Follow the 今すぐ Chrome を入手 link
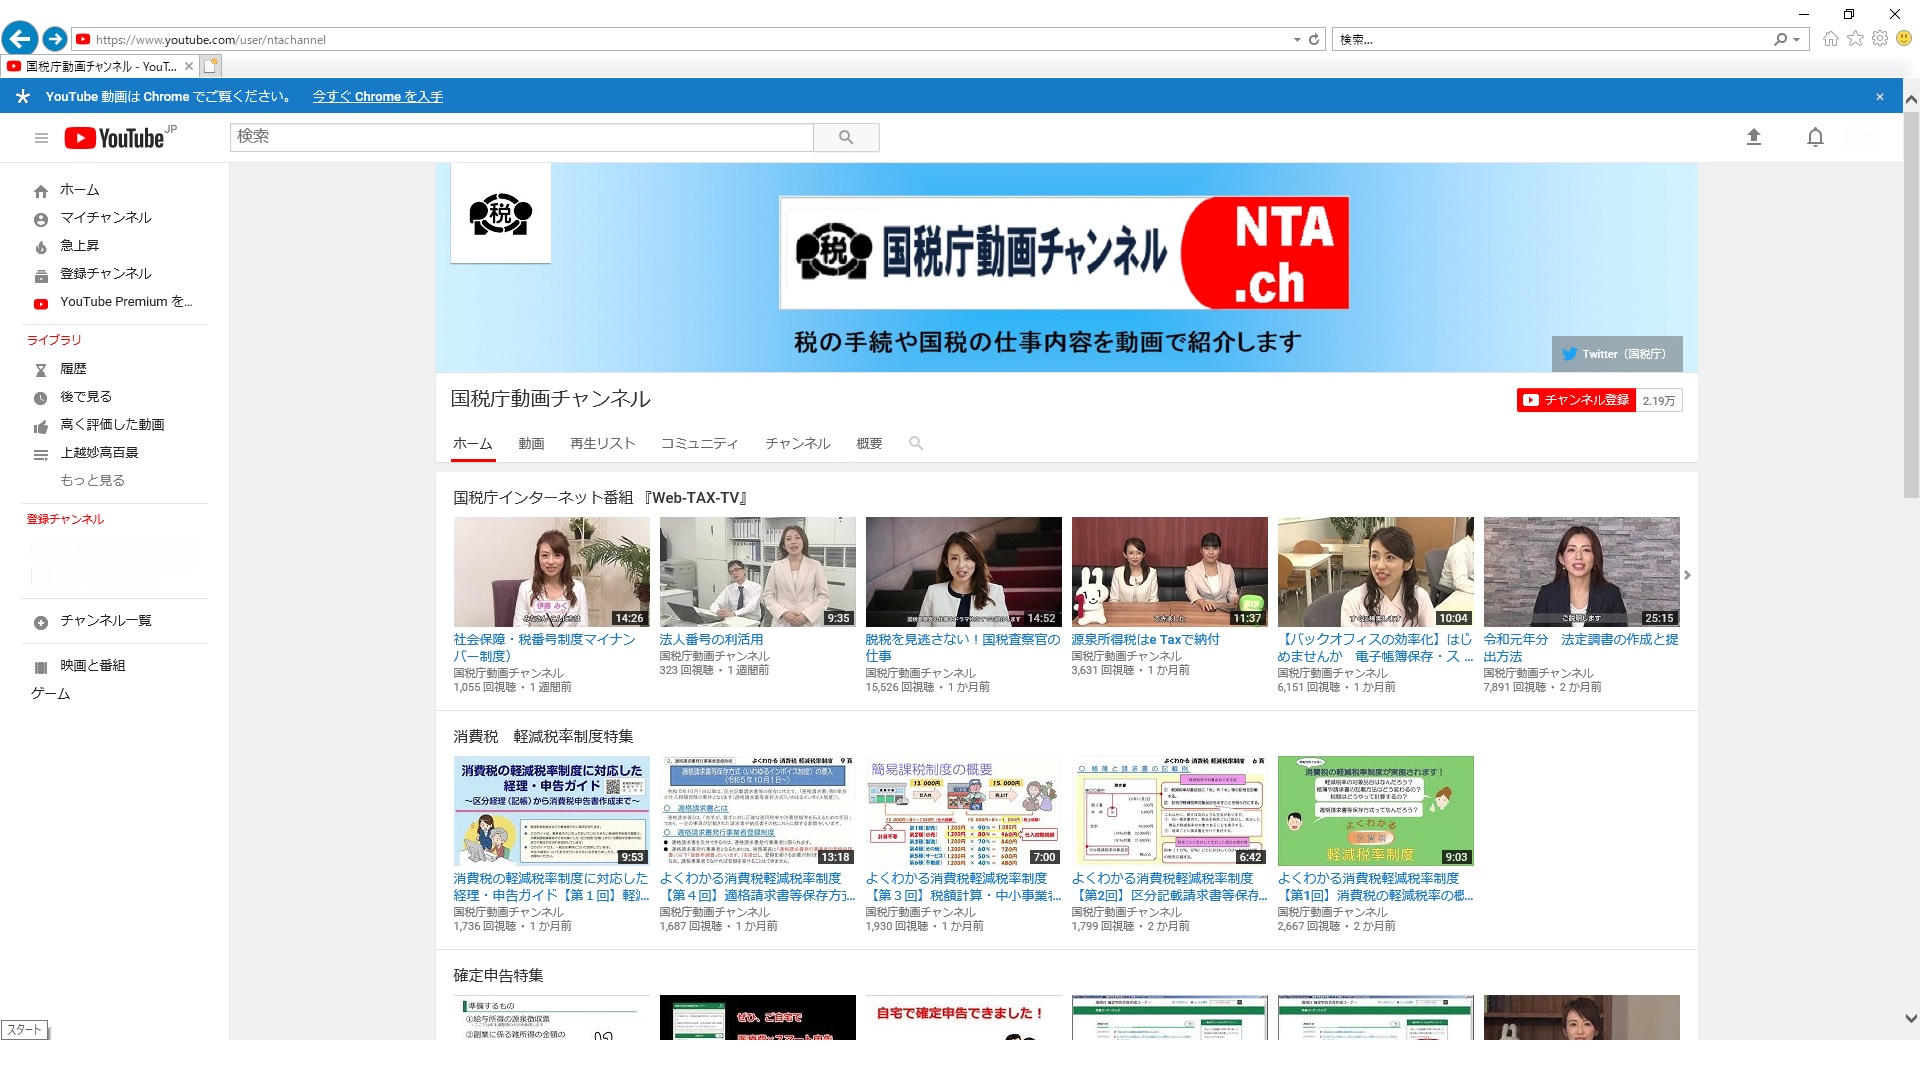Viewport: 1920px width, 1080px height. (377, 97)
